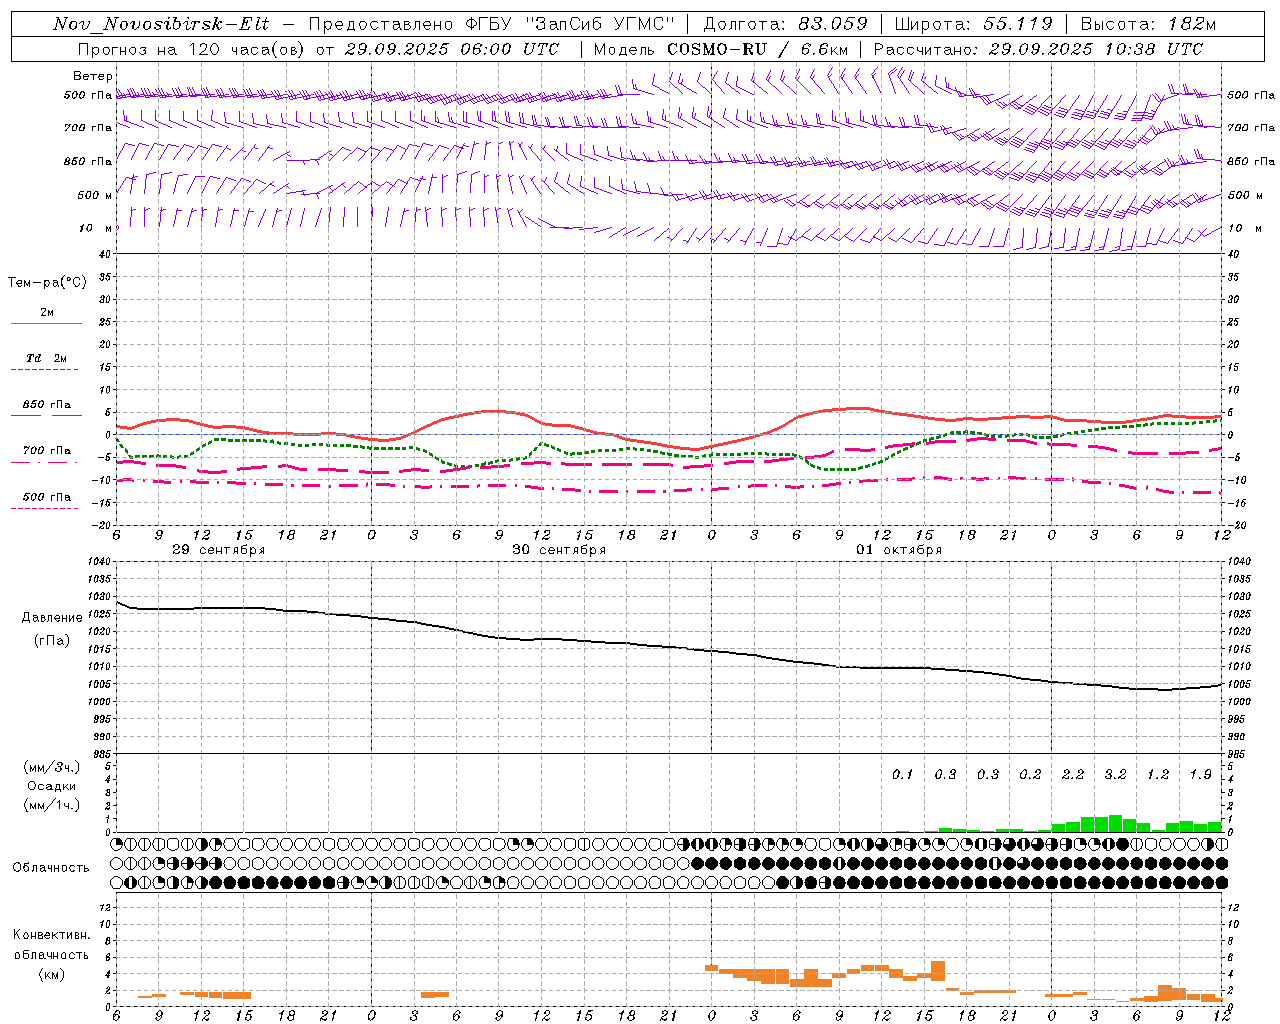Click the 'Ветер' wind panel label
The image size is (1280, 1024).
click(x=93, y=76)
